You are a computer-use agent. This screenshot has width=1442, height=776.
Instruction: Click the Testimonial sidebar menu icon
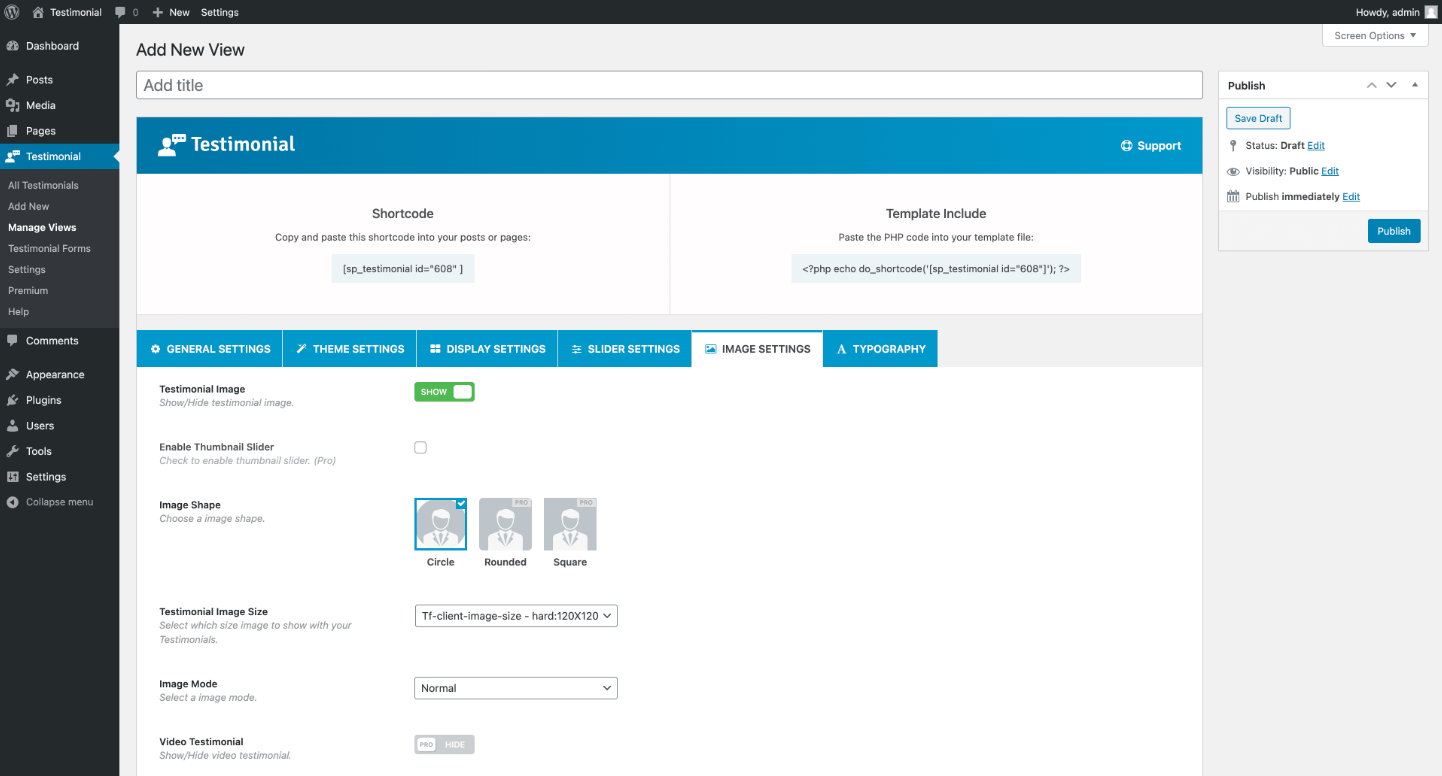point(13,156)
